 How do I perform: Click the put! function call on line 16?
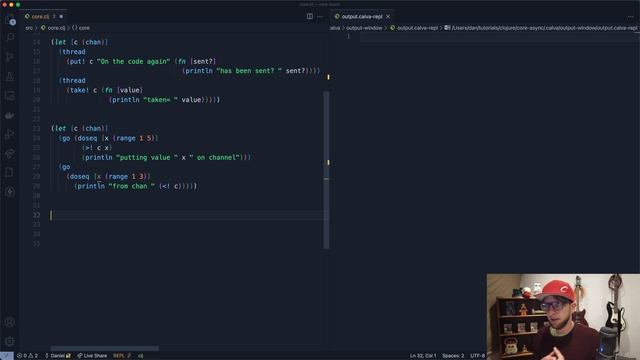point(78,61)
